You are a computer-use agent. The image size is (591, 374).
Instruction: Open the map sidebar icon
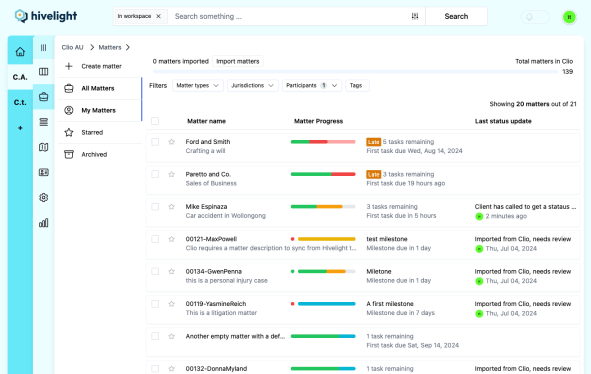(x=44, y=147)
